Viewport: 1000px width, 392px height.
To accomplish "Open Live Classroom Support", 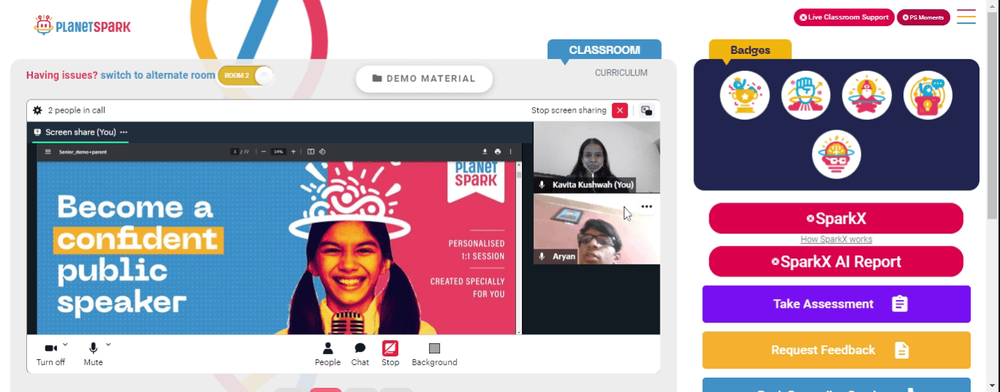I will pos(844,17).
